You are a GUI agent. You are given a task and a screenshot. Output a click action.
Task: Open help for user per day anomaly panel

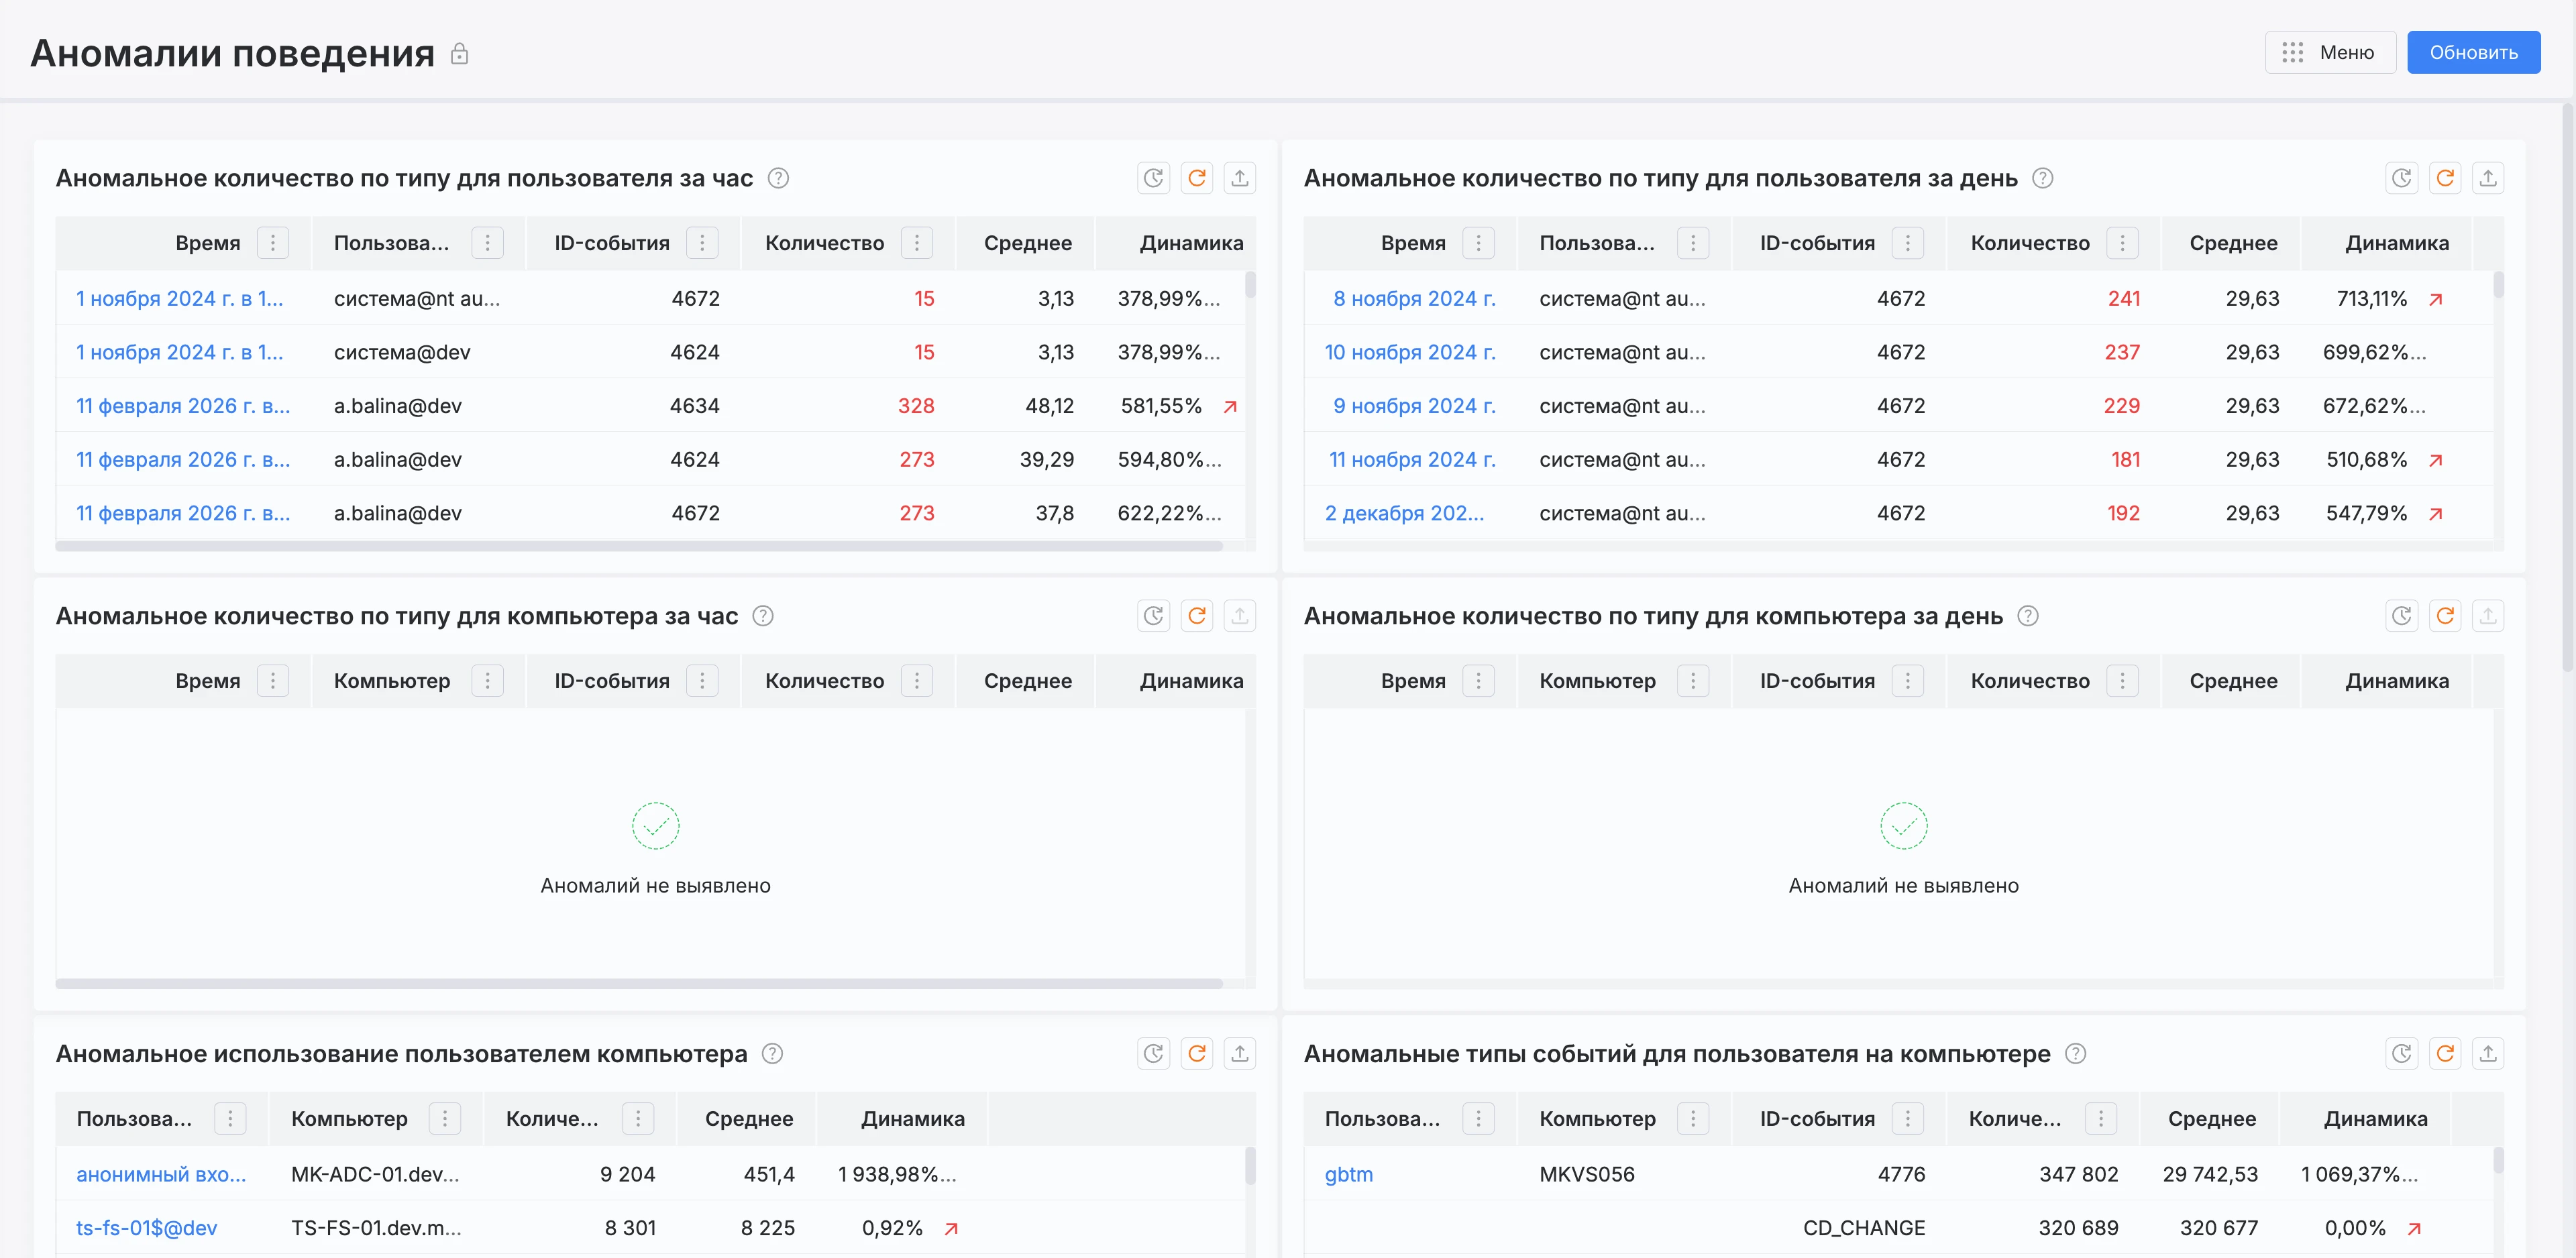pyautogui.click(x=2043, y=178)
